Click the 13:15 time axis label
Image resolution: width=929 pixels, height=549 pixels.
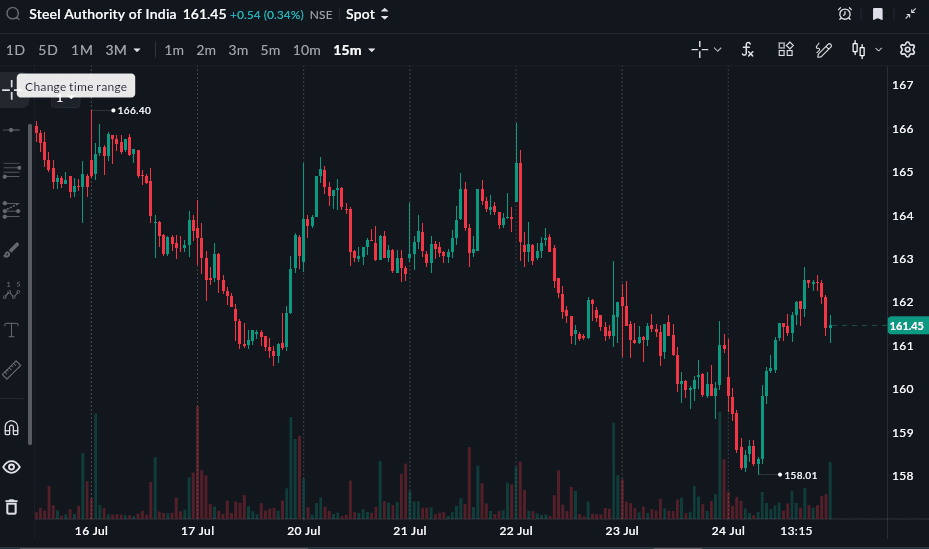796,531
